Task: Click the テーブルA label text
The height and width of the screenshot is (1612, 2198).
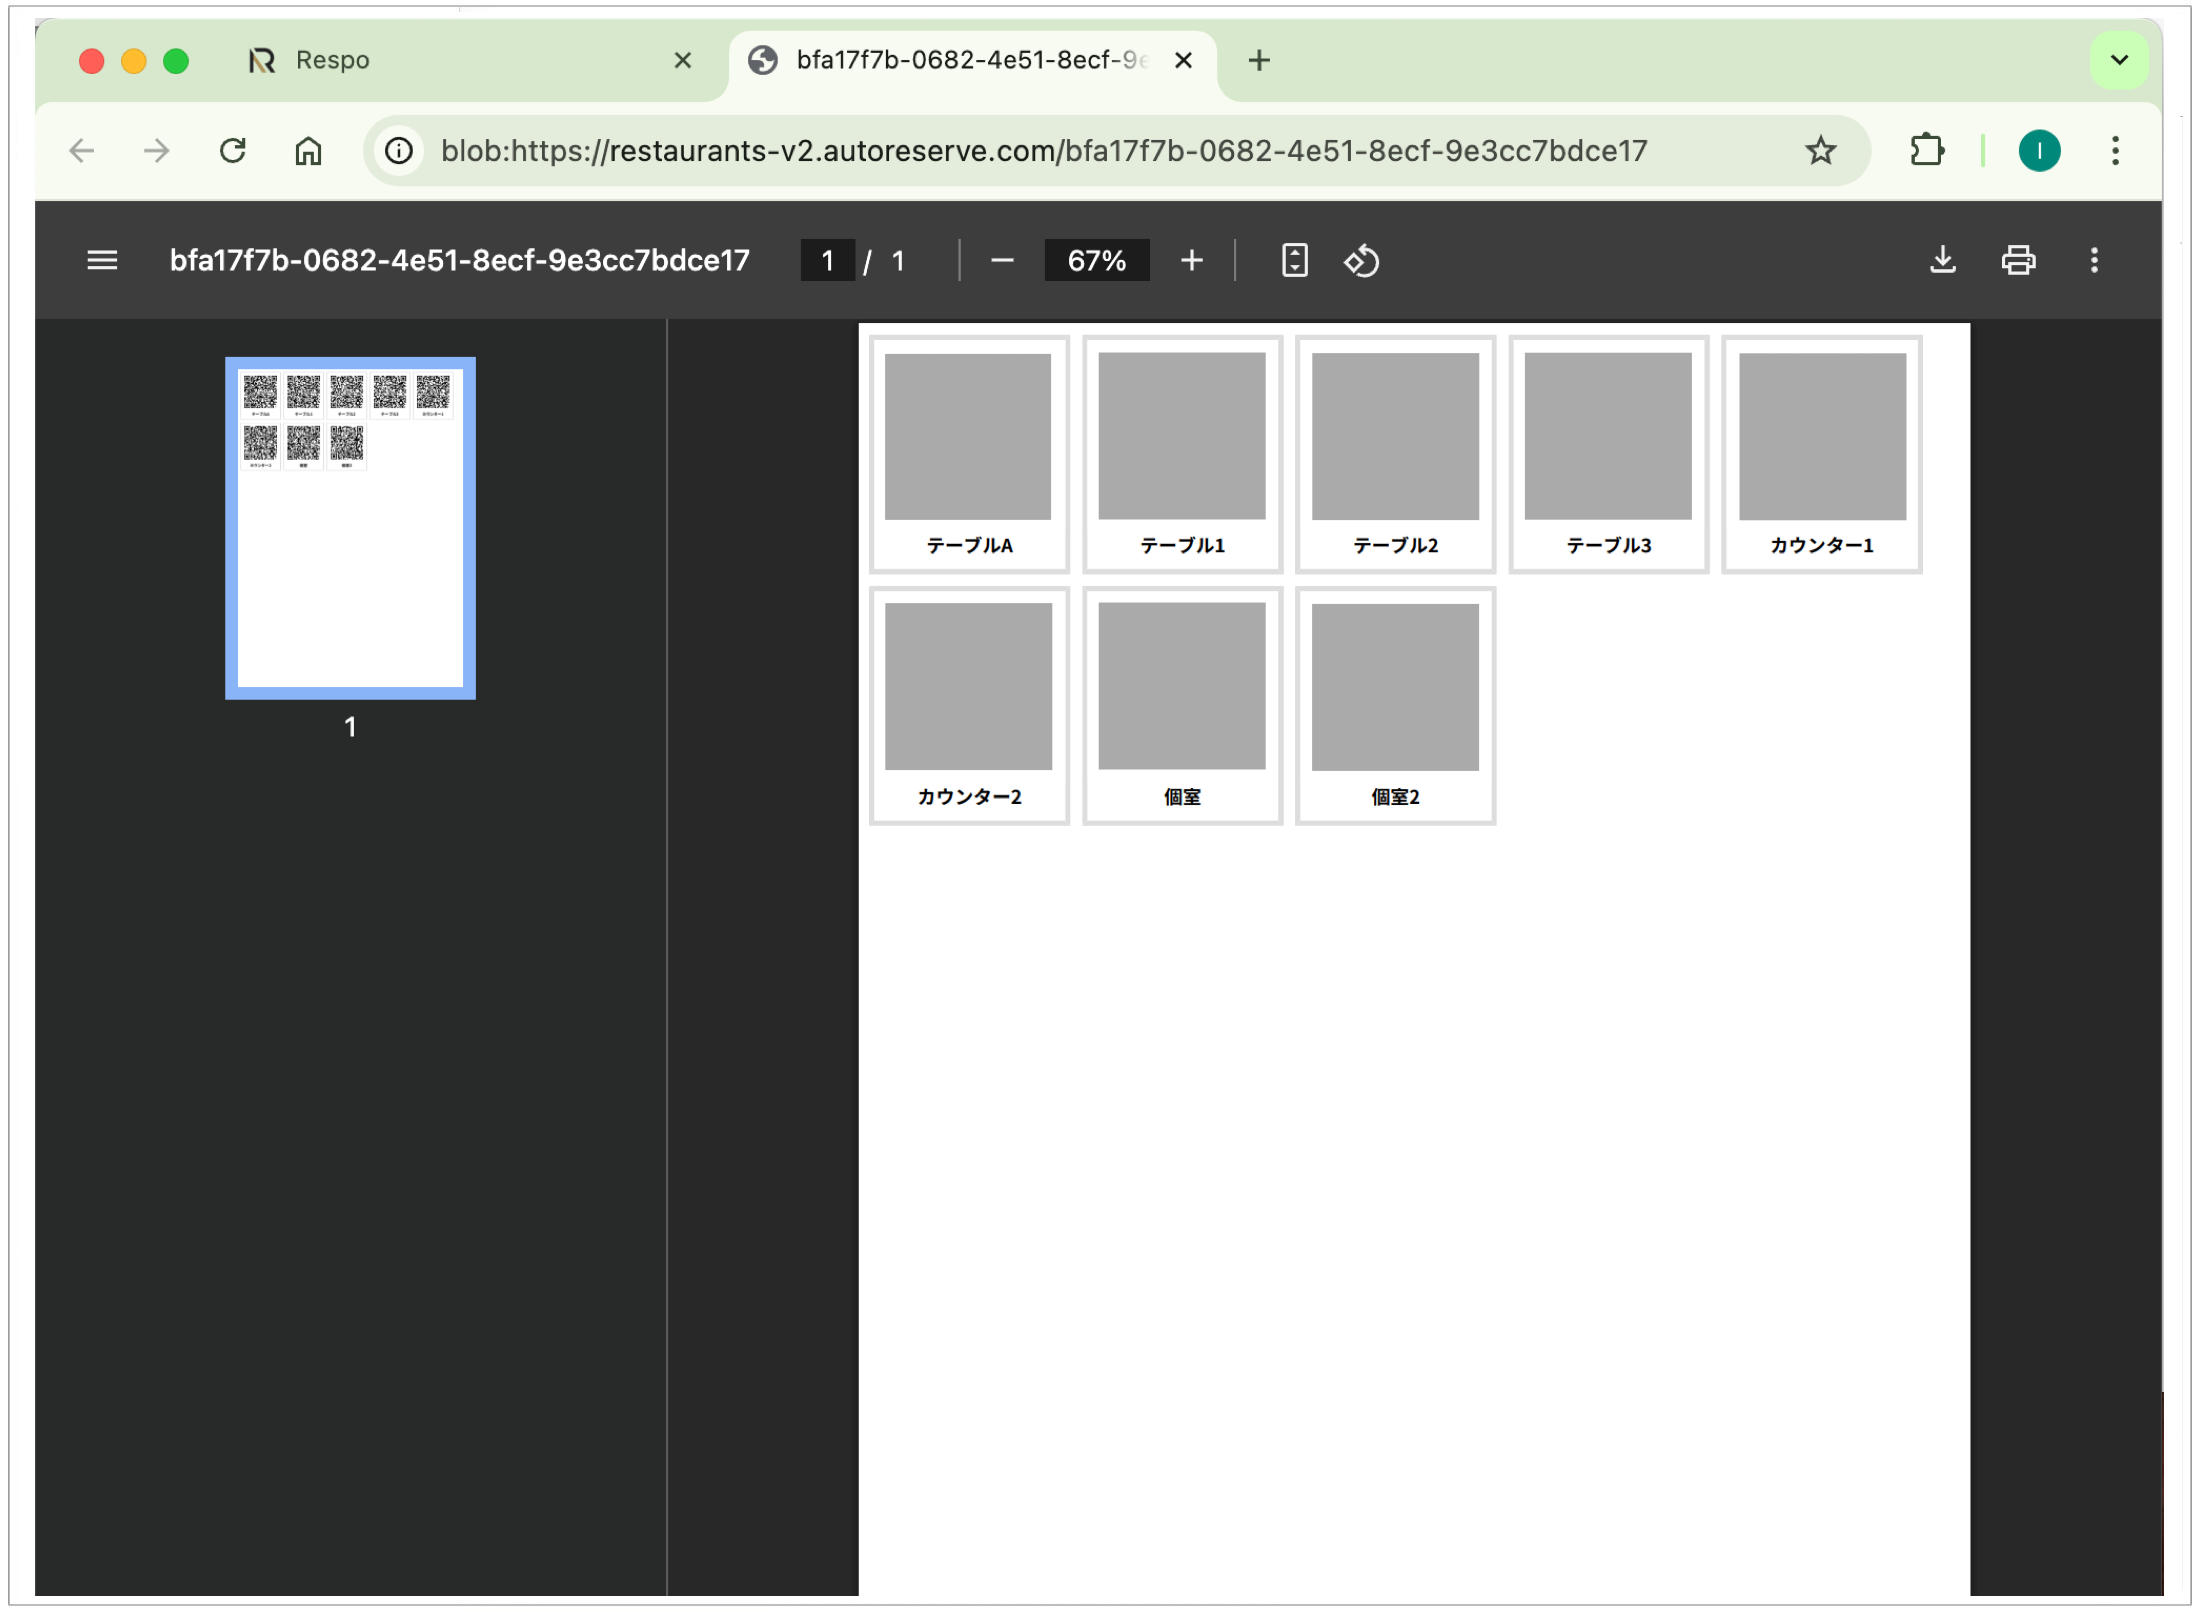Action: click(969, 546)
